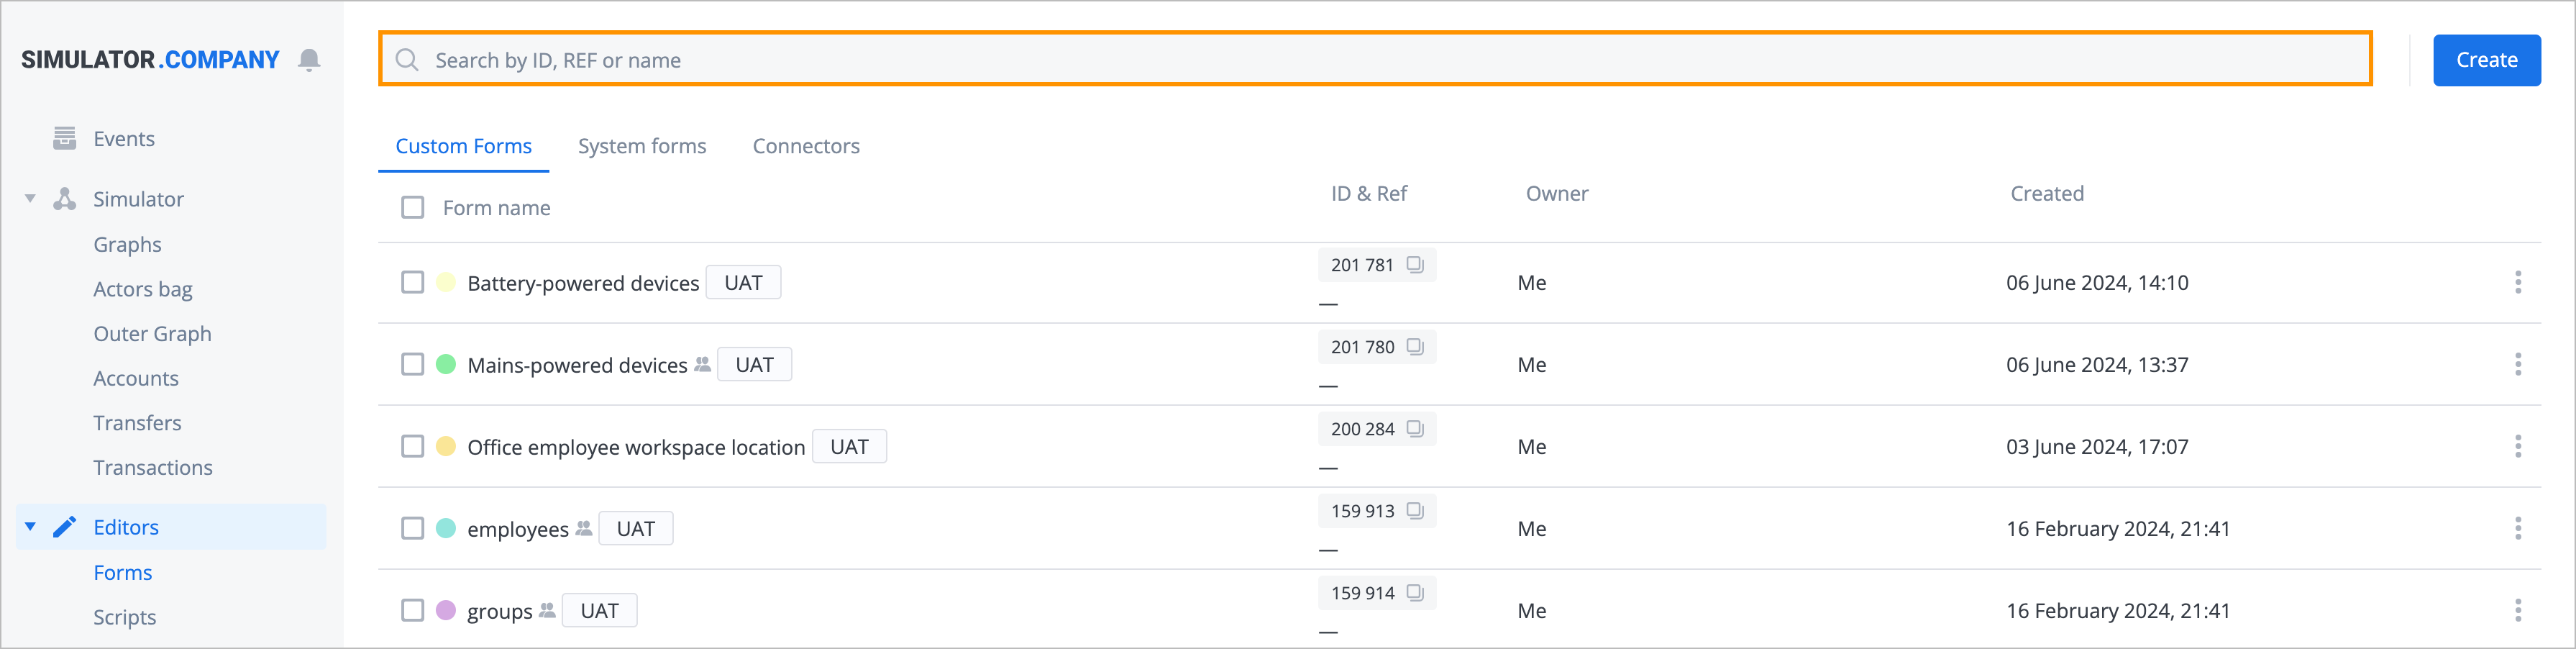This screenshot has width=2576, height=649.
Task: Open Actors bag in the sidebar
Action: [x=143, y=290]
